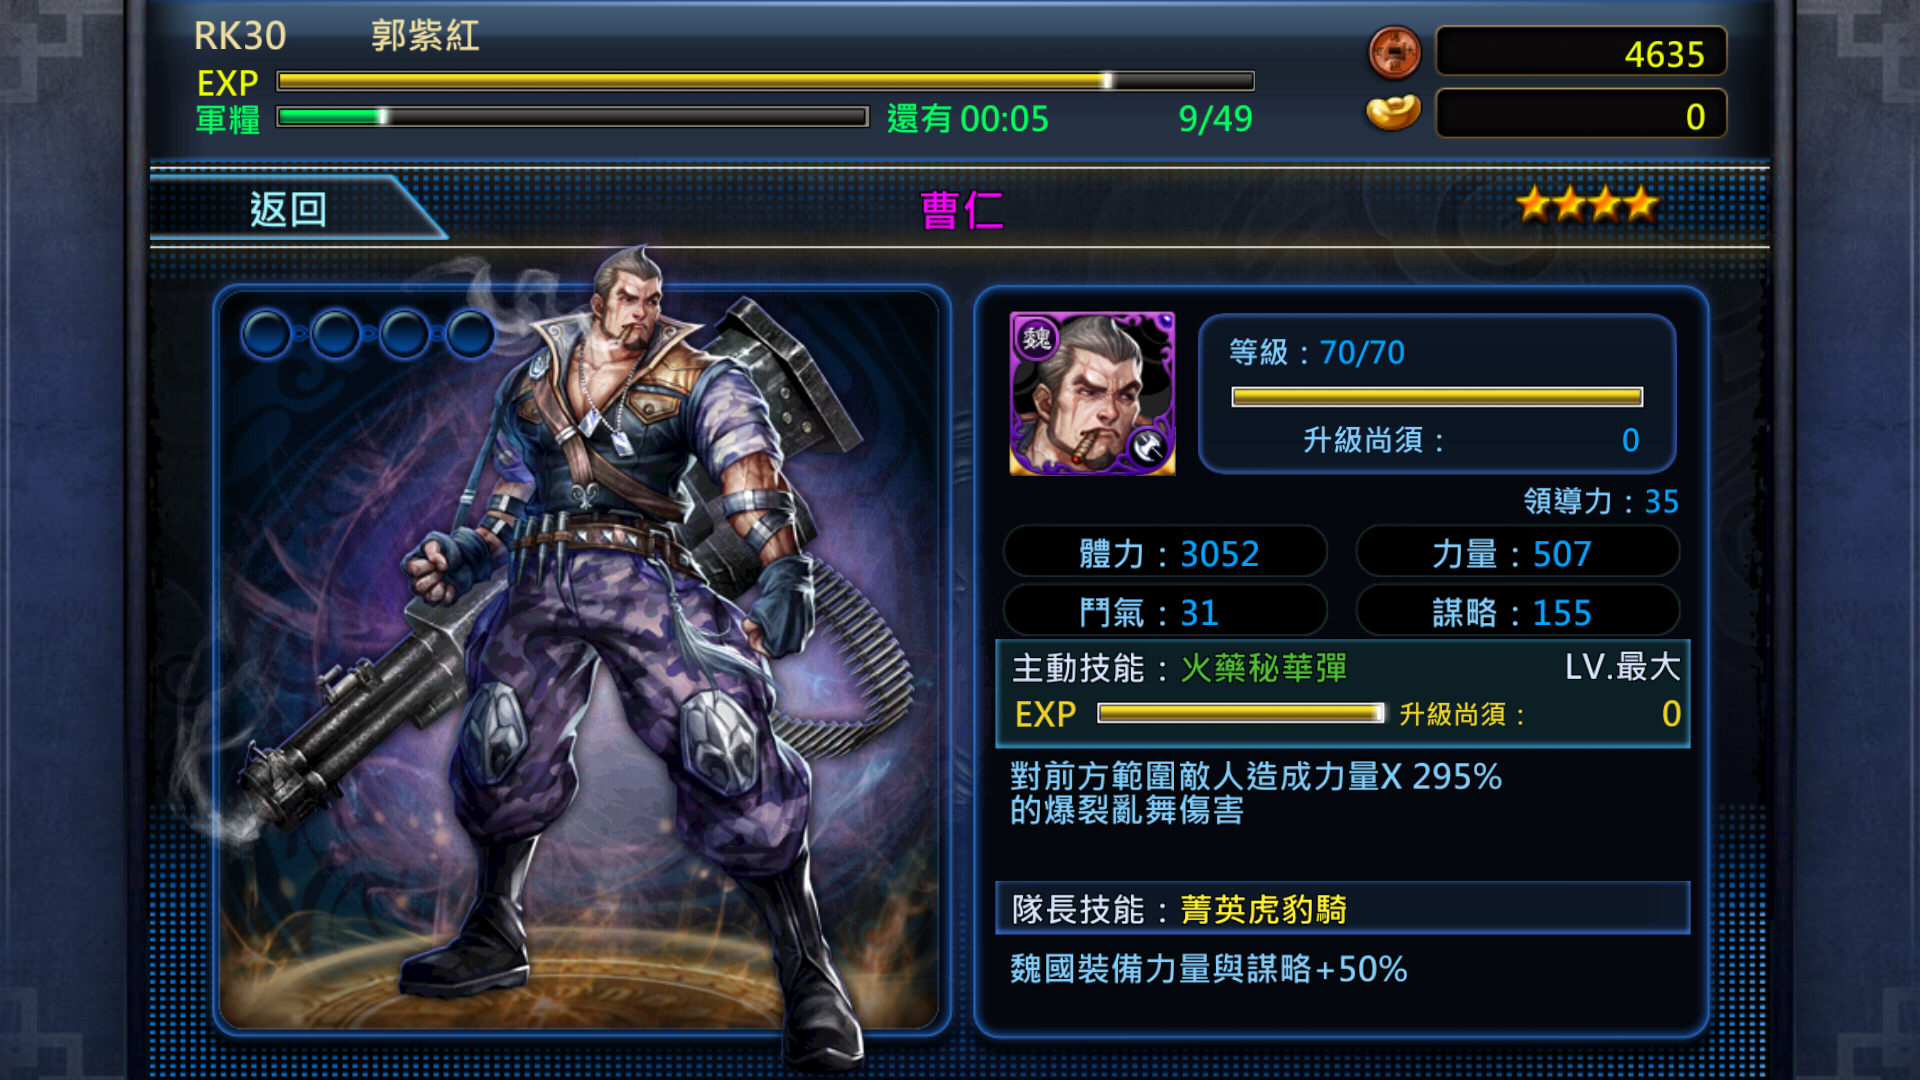Click the player EXP progress bar

click(x=765, y=81)
